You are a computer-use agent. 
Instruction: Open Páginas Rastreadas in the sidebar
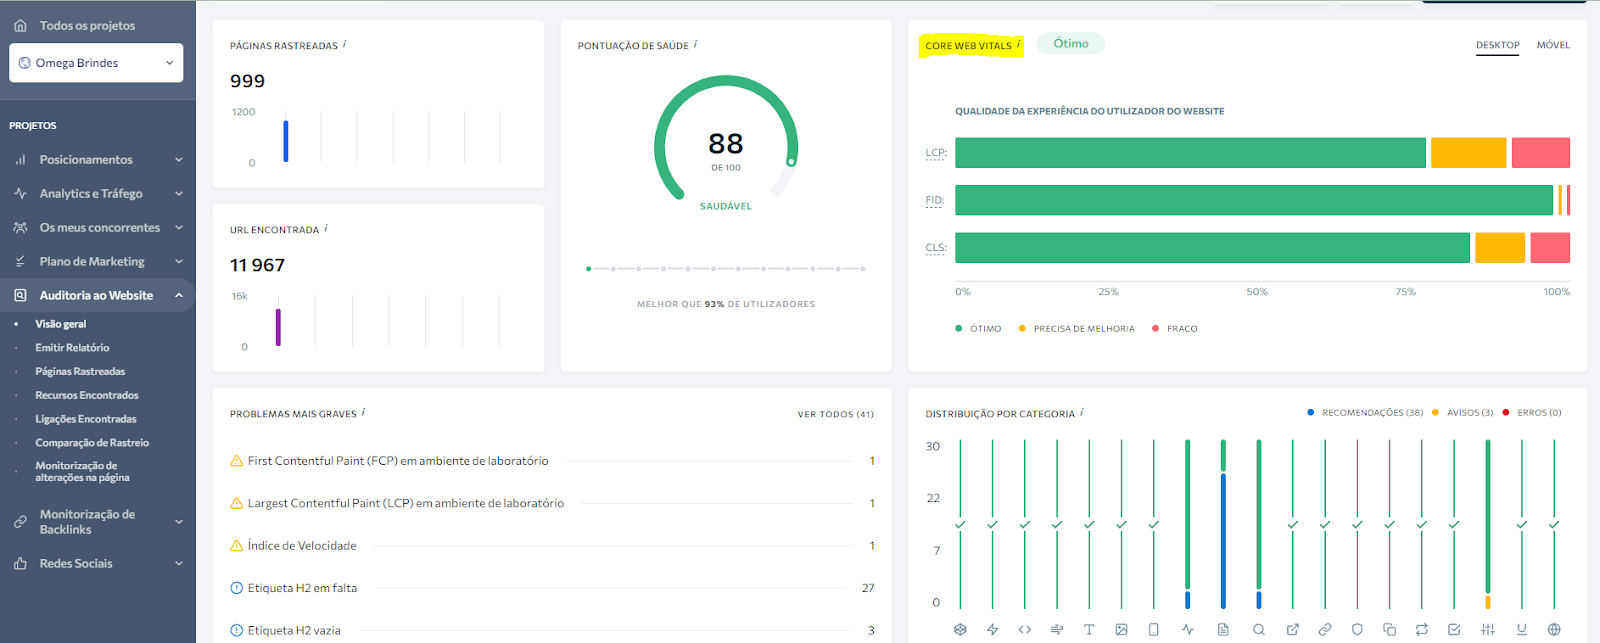pos(80,371)
